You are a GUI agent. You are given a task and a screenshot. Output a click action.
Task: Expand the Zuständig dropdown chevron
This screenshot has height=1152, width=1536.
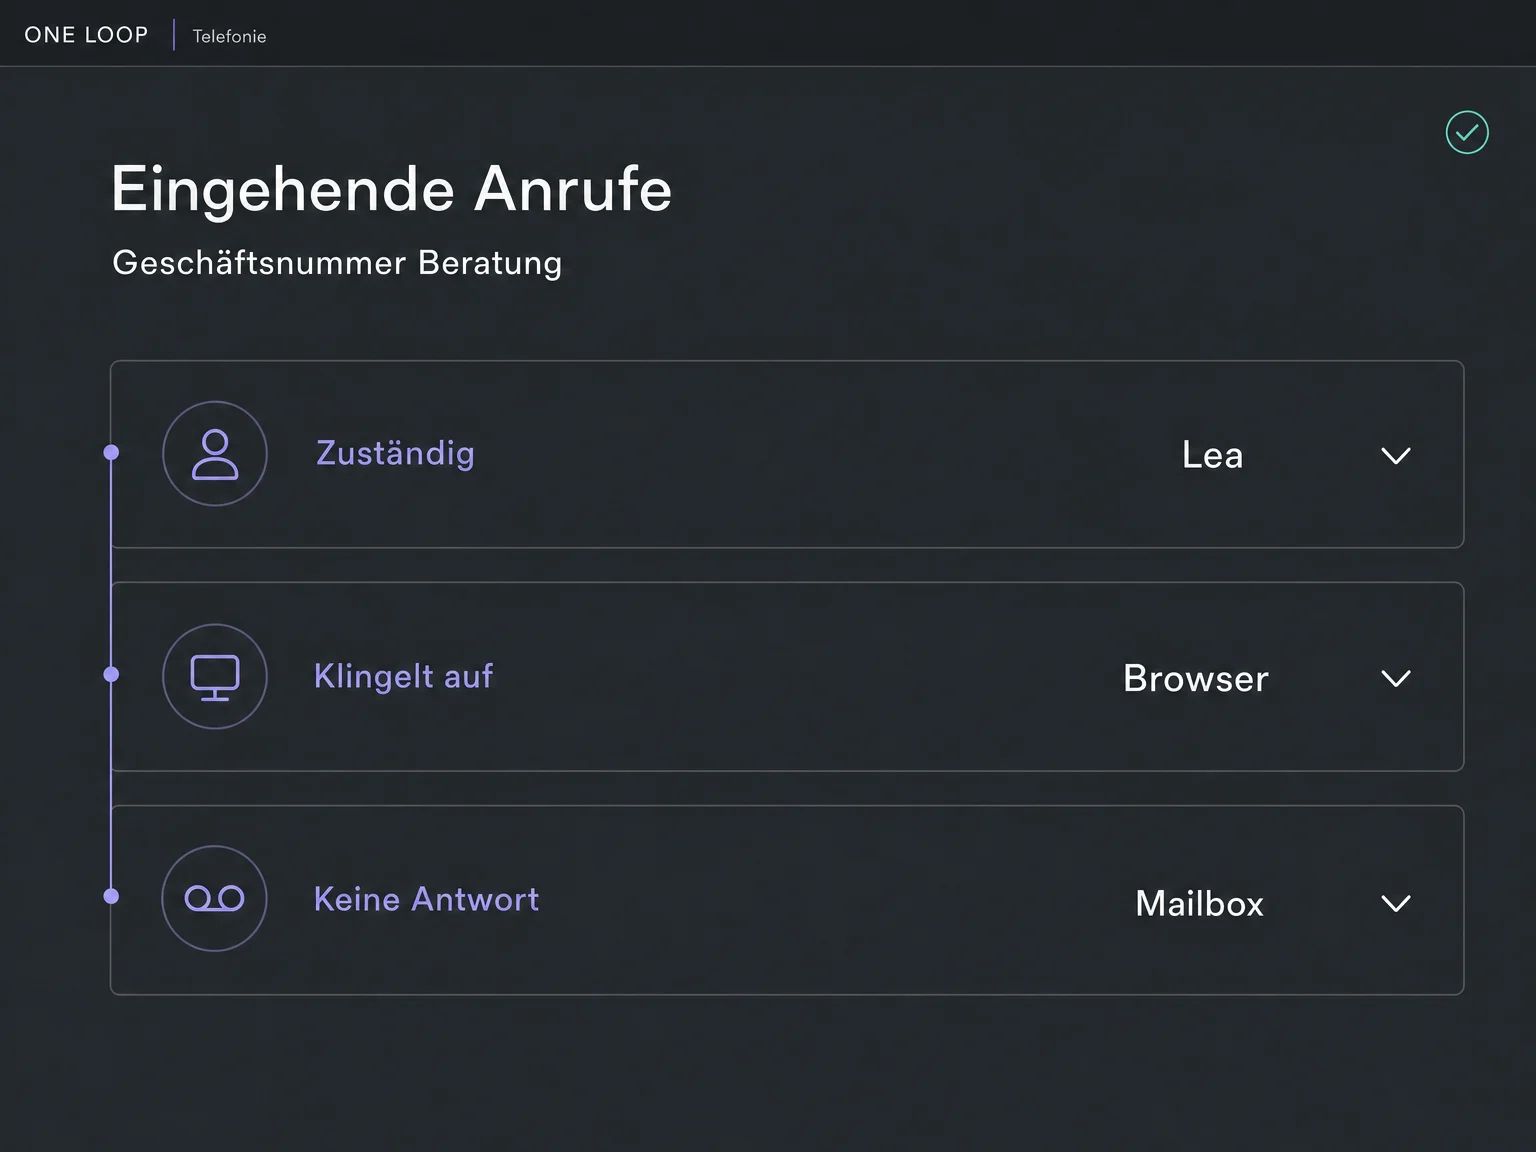[x=1396, y=456]
